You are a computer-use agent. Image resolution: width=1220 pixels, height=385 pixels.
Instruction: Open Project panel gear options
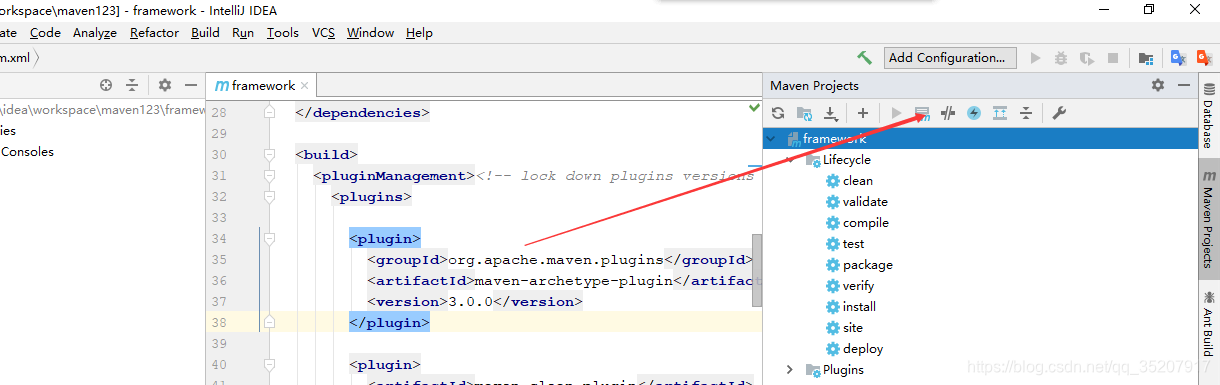165,85
